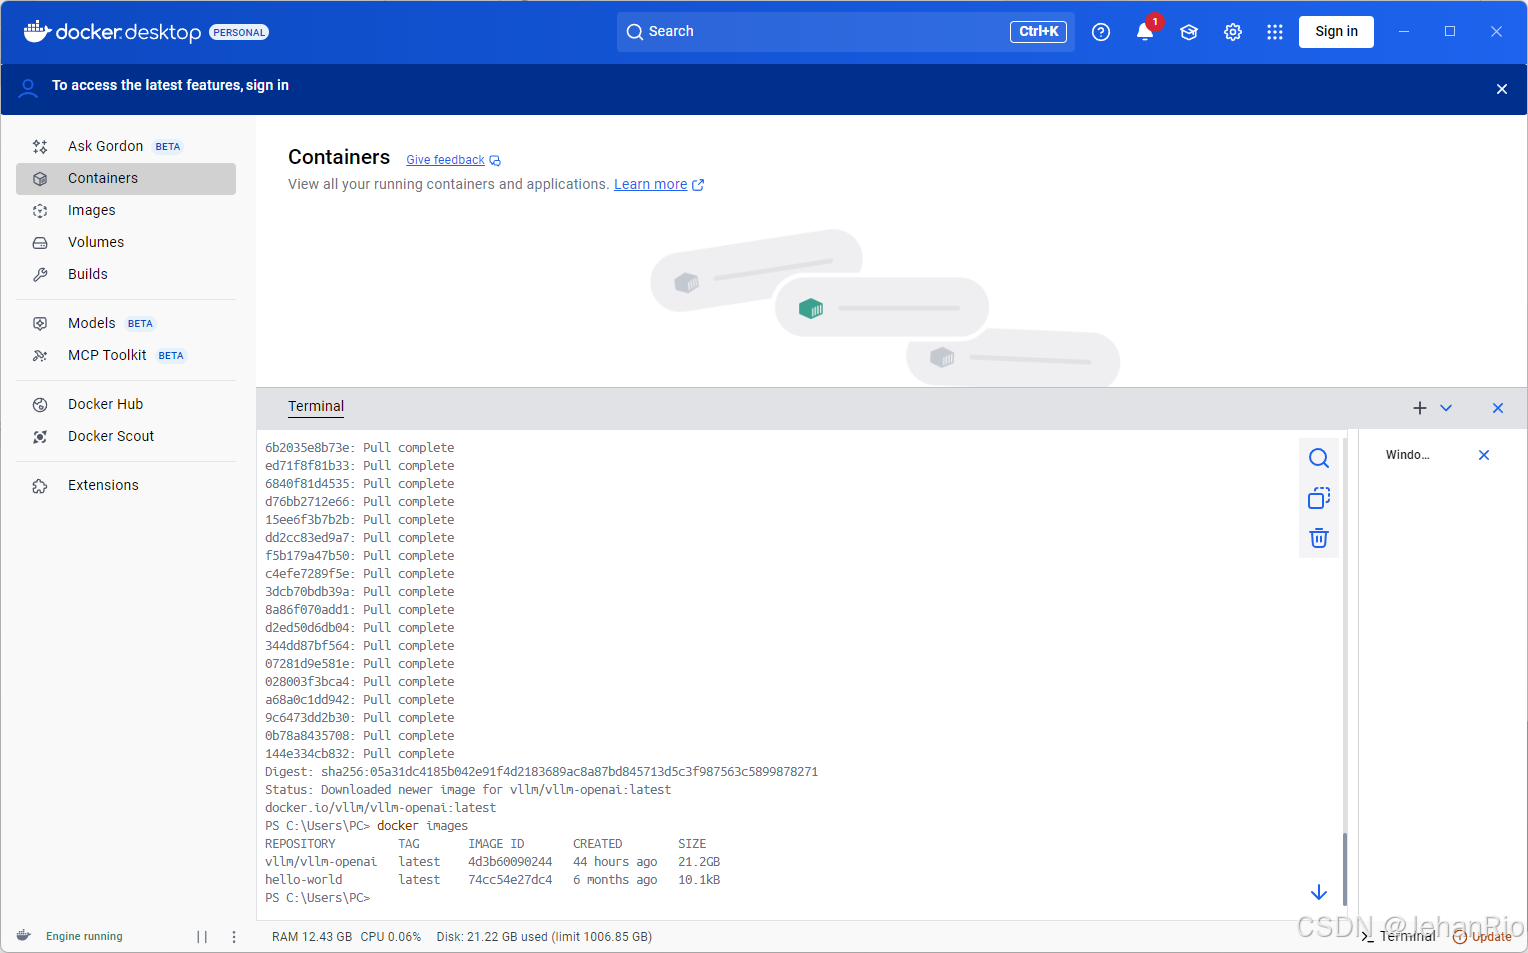
Task: Go to Volumes in the sidebar
Action: (126, 242)
